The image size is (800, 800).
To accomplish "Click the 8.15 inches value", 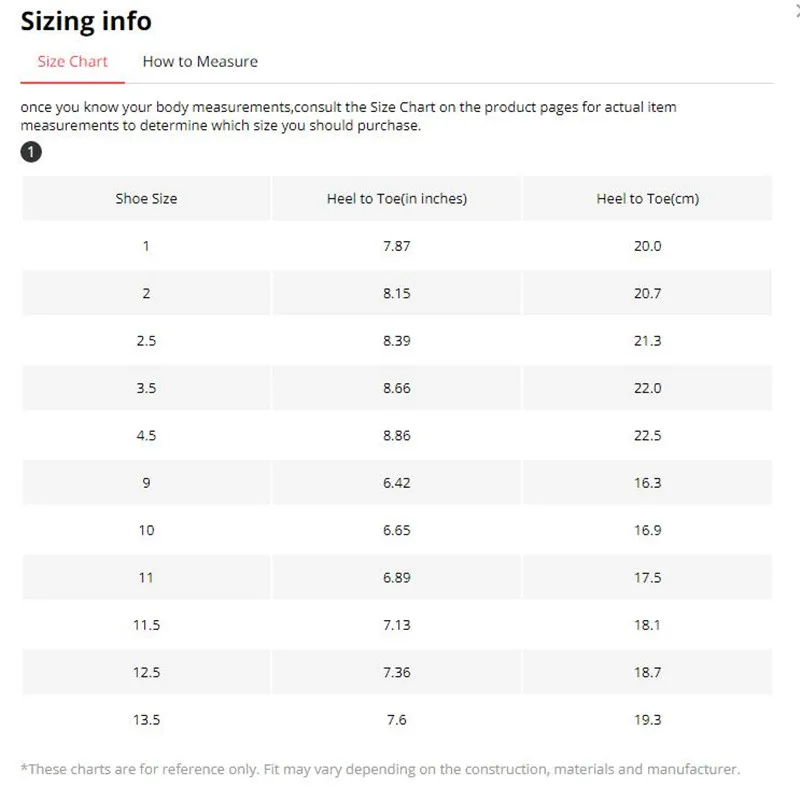I will pyautogui.click(x=396, y=294).
